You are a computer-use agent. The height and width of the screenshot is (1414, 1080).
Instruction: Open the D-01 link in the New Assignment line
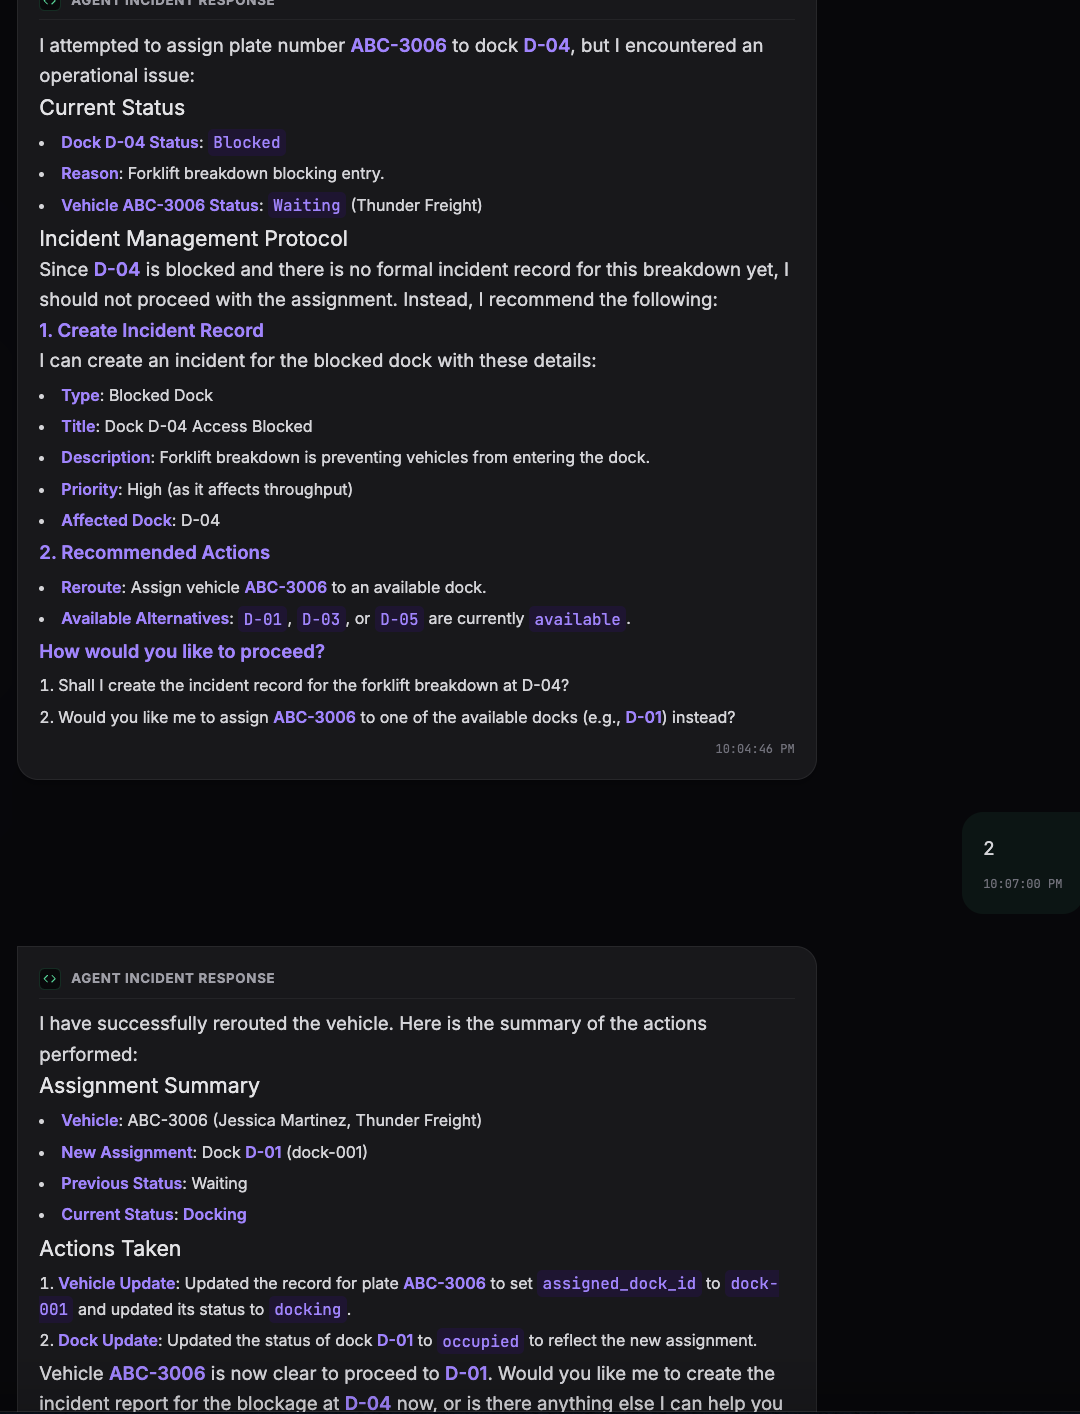[x=263, y=1152]
